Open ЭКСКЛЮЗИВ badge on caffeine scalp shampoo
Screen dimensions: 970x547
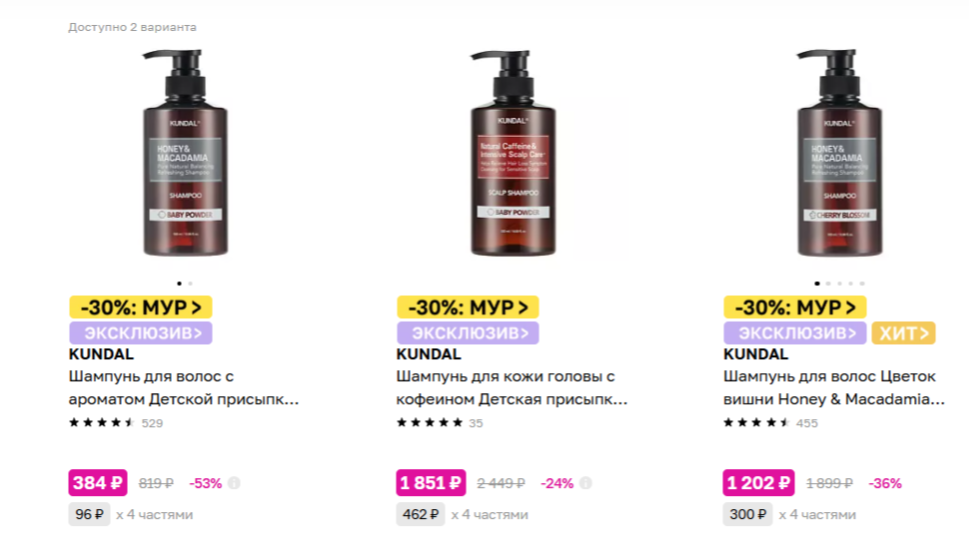coord(468,333)
